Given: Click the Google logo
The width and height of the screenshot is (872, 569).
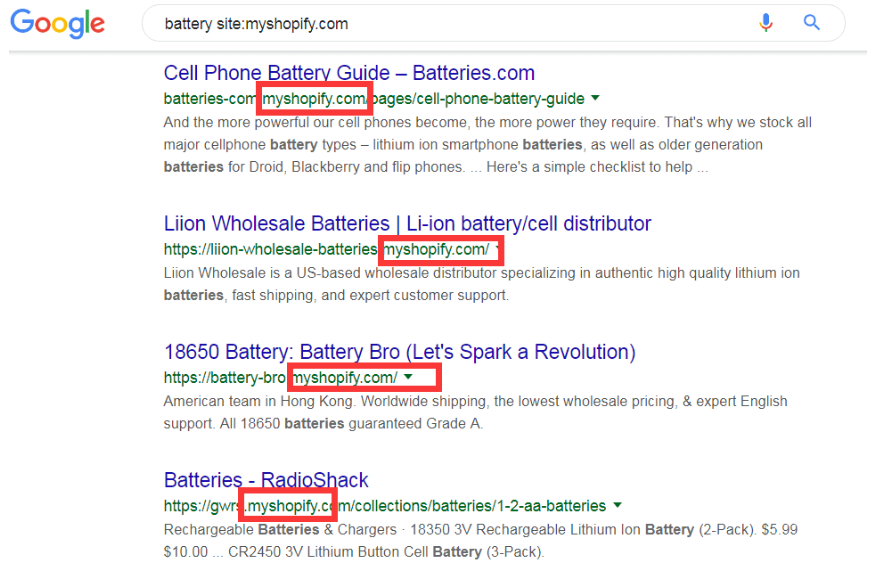Looking at the screenshot, I should pos(58,23).
